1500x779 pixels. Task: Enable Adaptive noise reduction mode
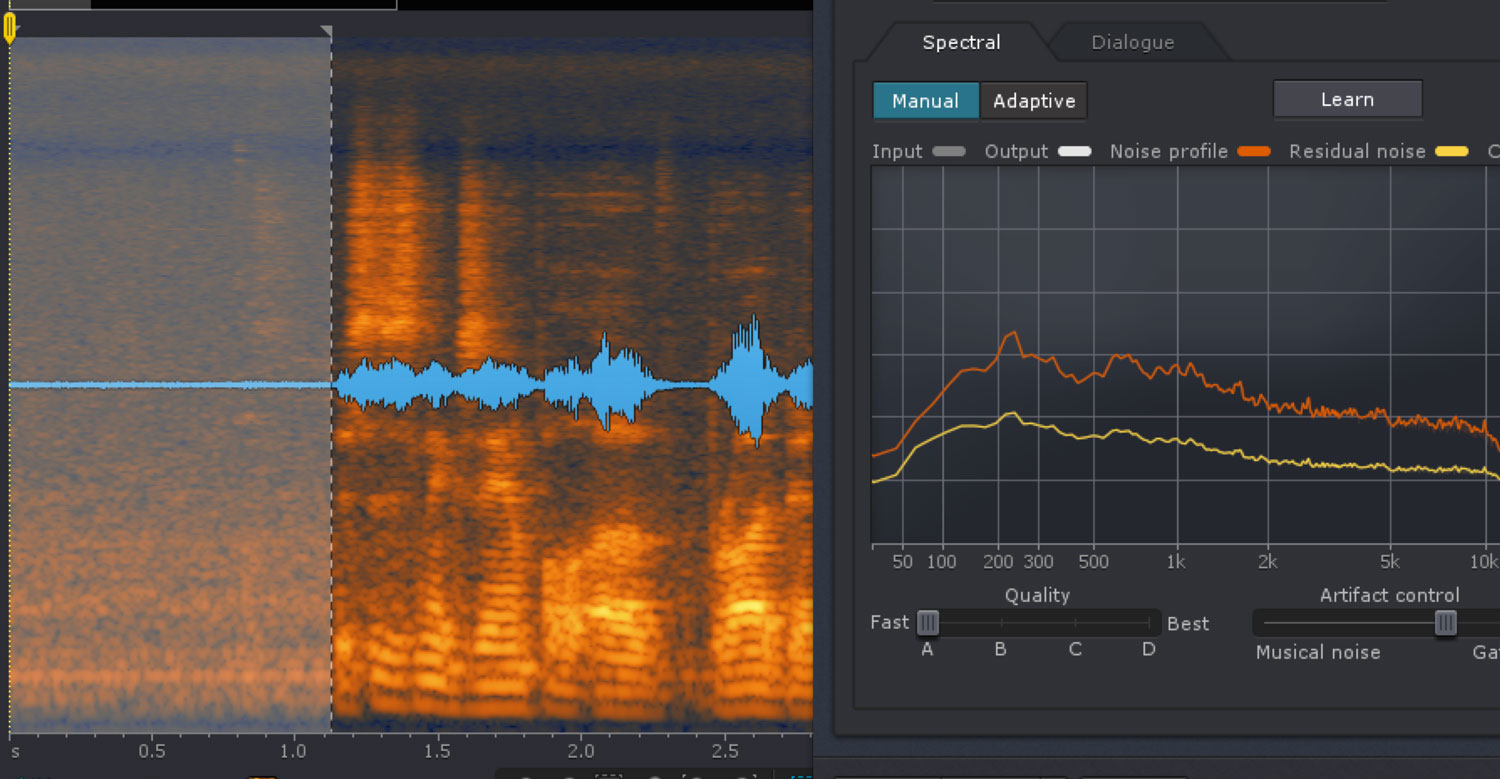pyautogui.click(x=1034, y=100)
